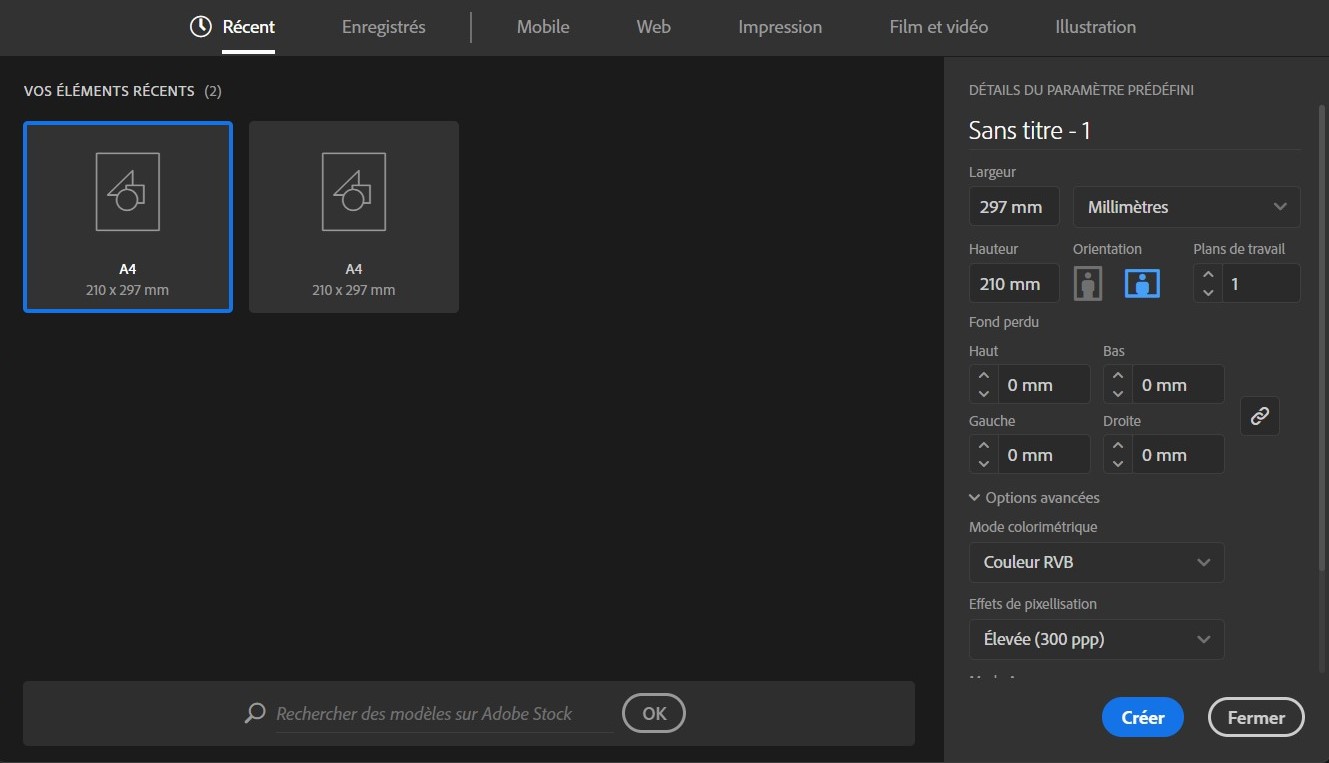This screenshot has height=763, width=1329.
Task: Click the Haut 0 mm bleed field
Action: [x=1043, y=385]
